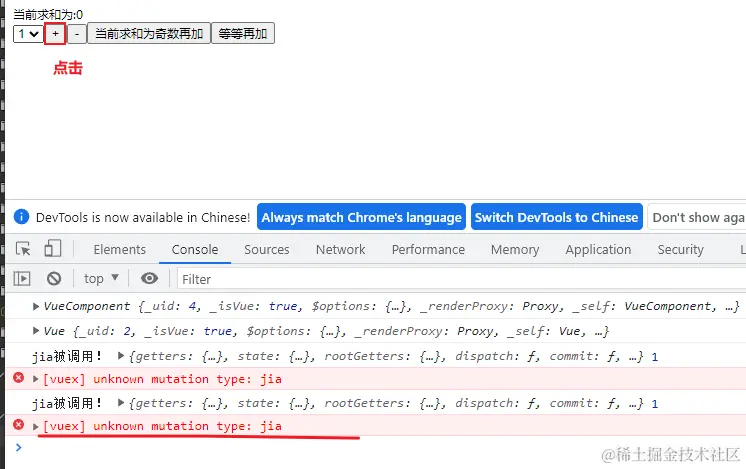Image resolution: width=746 pixels, height=469 pixels.
Task: Click 当前求和为奇数再加 button
Action: click(x=149, y=34)
